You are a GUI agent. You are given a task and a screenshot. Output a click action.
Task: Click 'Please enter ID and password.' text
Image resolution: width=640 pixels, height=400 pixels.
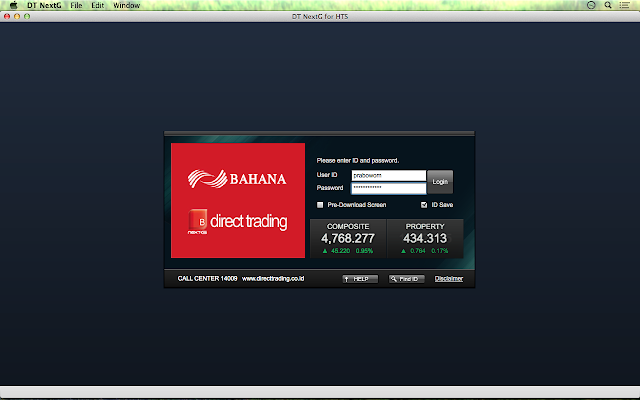pyautogui.click(x=358, y=160)
